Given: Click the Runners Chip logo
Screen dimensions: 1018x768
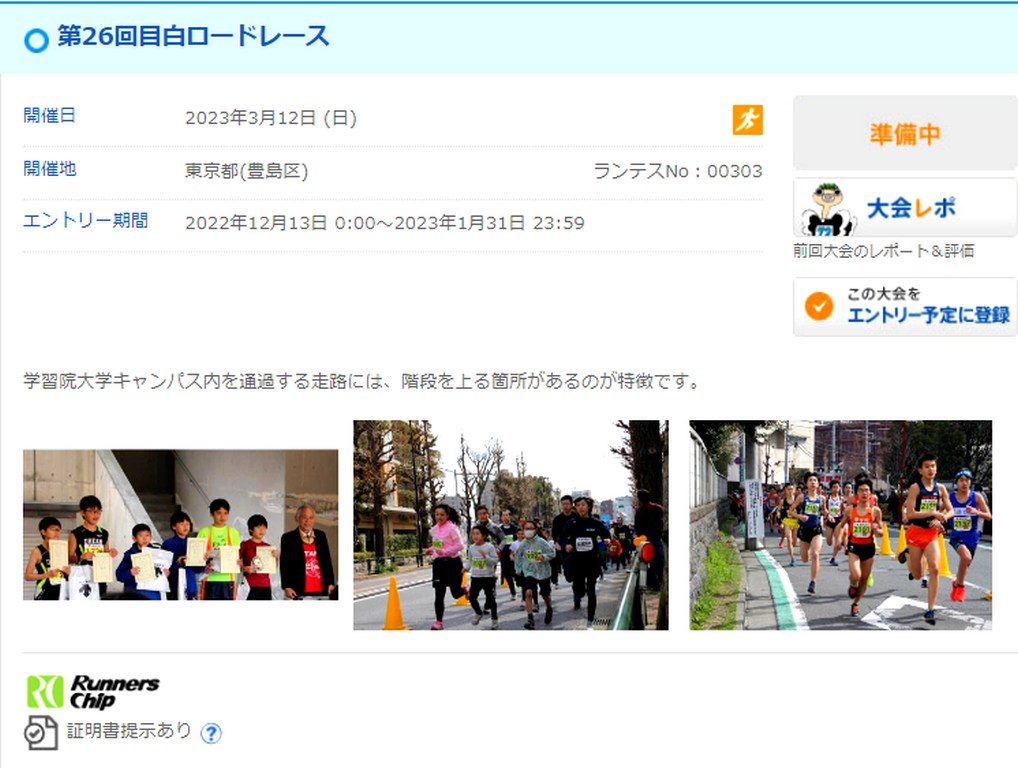Looking at the screenshot, I should pos(93,692).
